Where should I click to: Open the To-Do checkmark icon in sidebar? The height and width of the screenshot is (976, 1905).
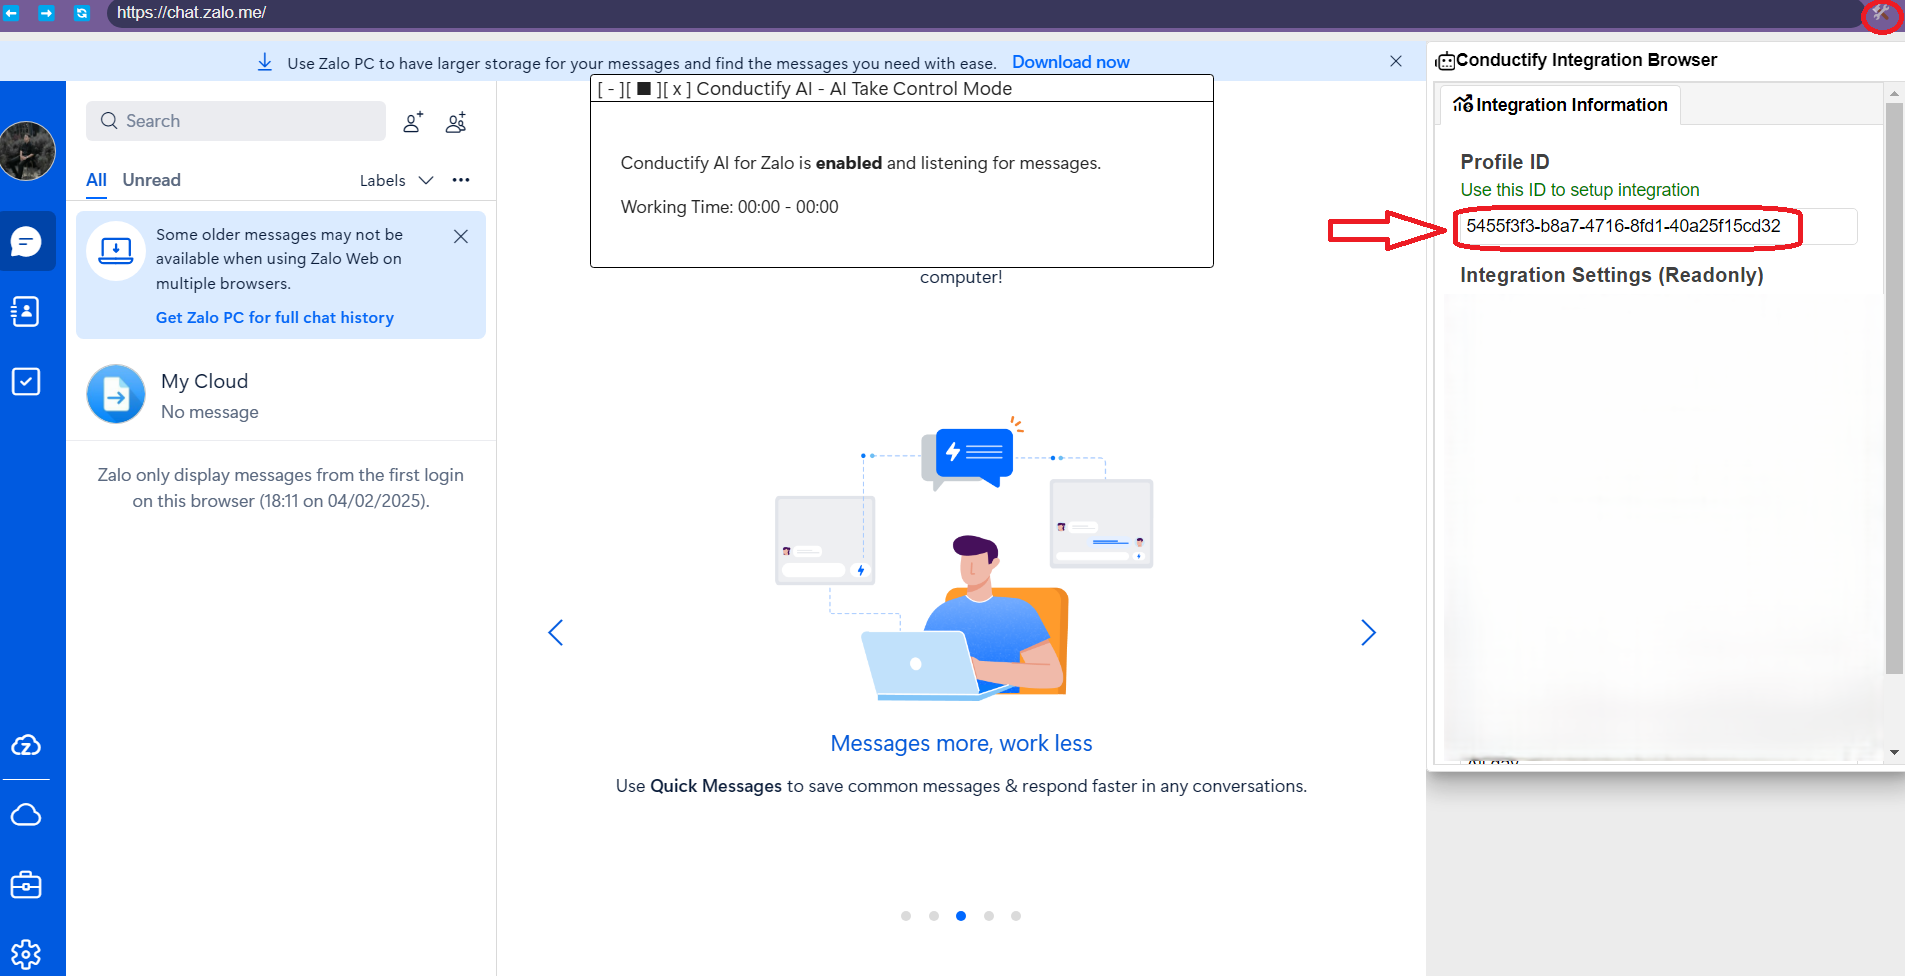tap(28, 381)
